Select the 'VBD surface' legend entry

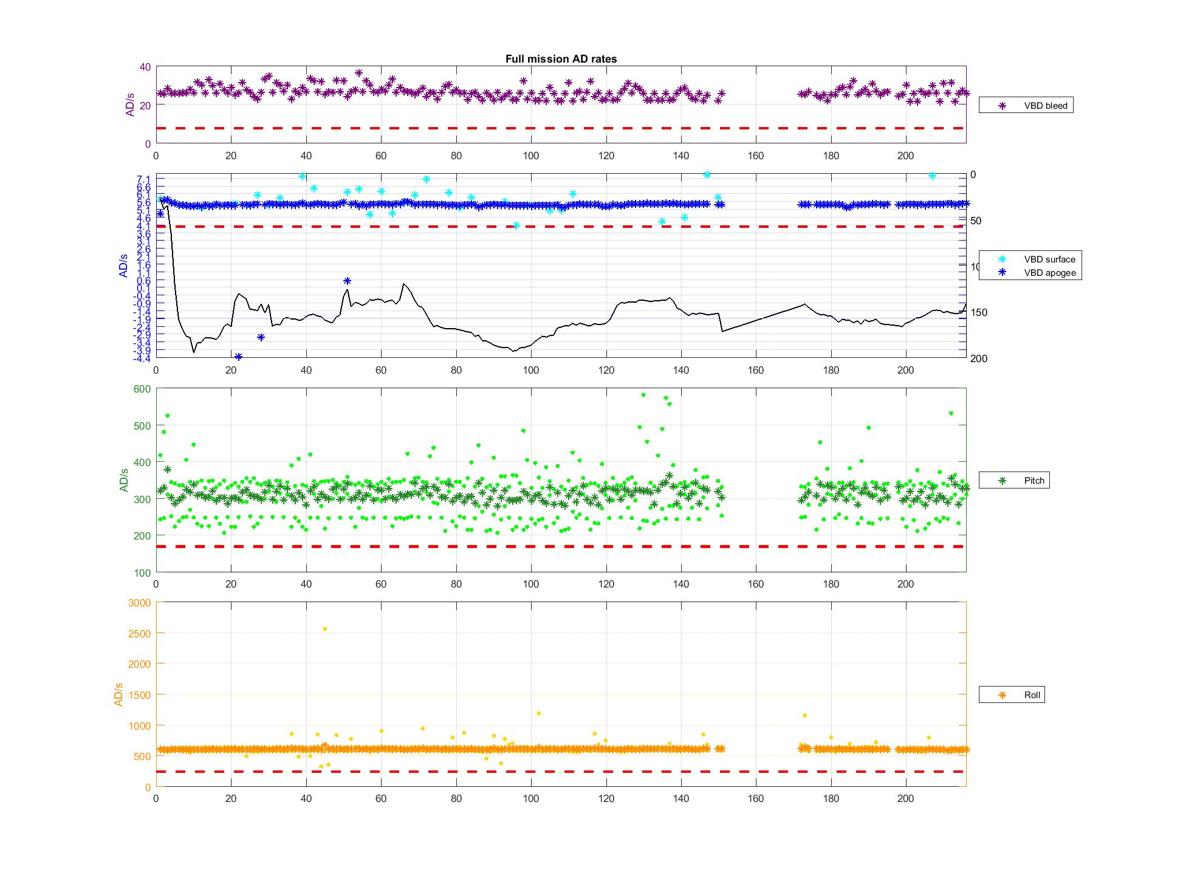(1030, 259)
